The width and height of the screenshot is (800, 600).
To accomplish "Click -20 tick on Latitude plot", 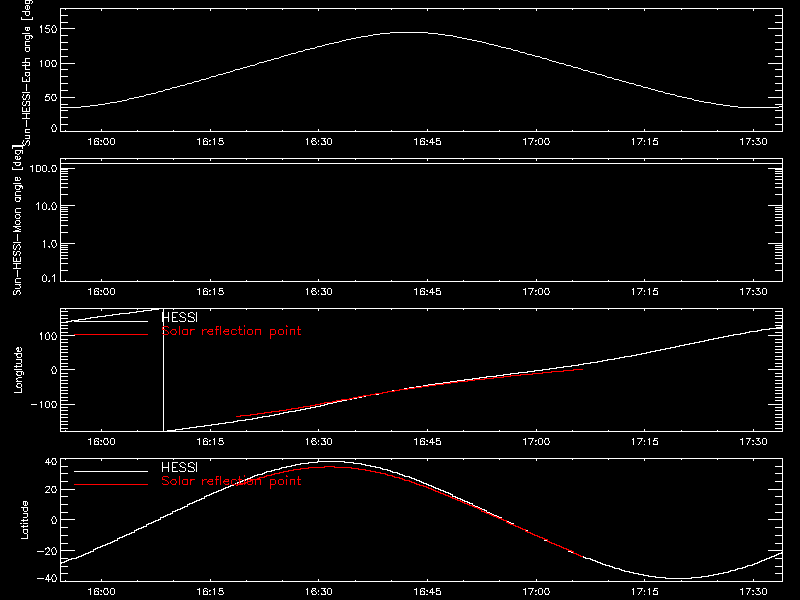I will pyautogui.click(x=47, y=551).
